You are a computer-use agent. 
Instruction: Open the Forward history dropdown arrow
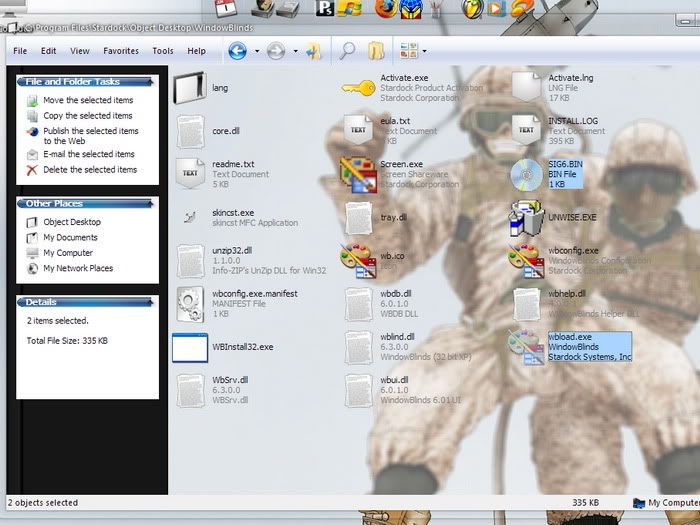tap(295, 51)
